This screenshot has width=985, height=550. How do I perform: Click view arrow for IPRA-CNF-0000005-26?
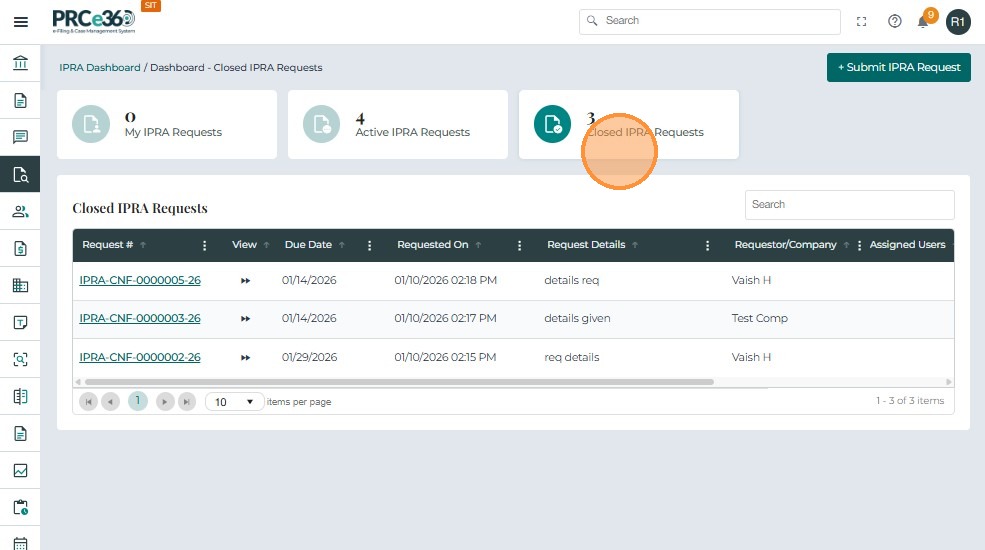click(245, 281)
